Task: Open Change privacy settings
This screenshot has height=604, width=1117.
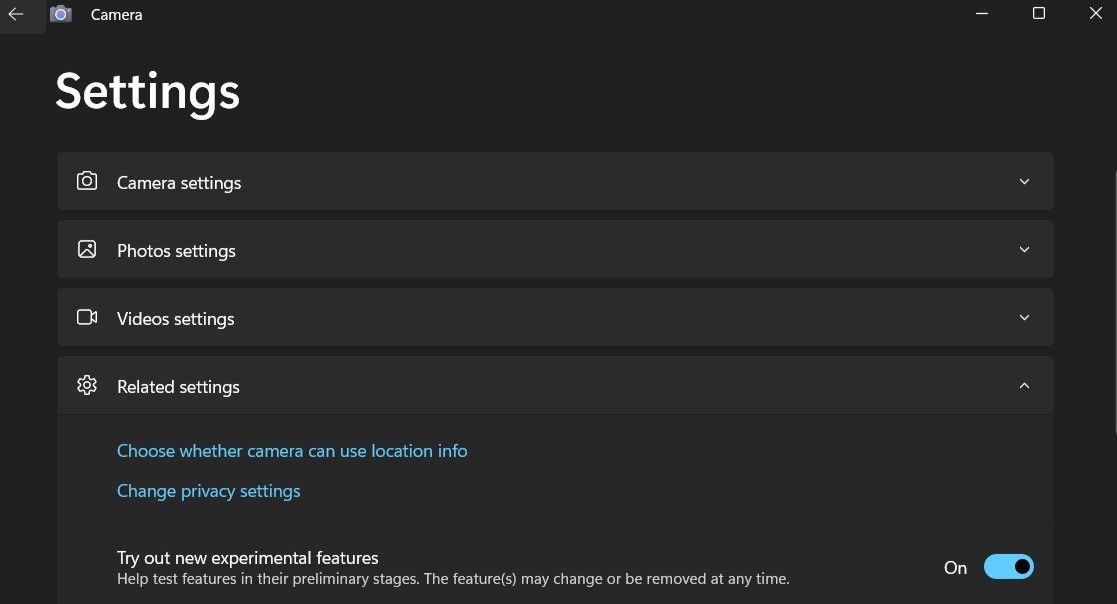Action: (208, 491)
